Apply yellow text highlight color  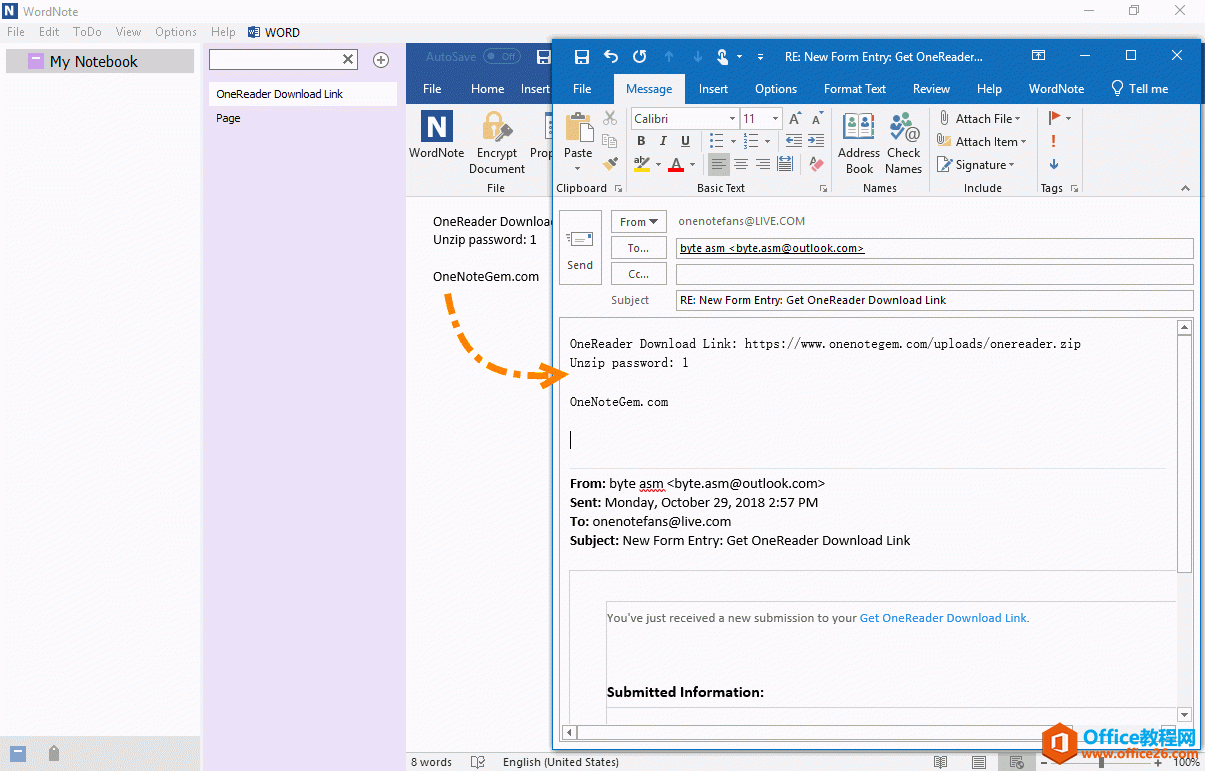(x=642, y=164)
